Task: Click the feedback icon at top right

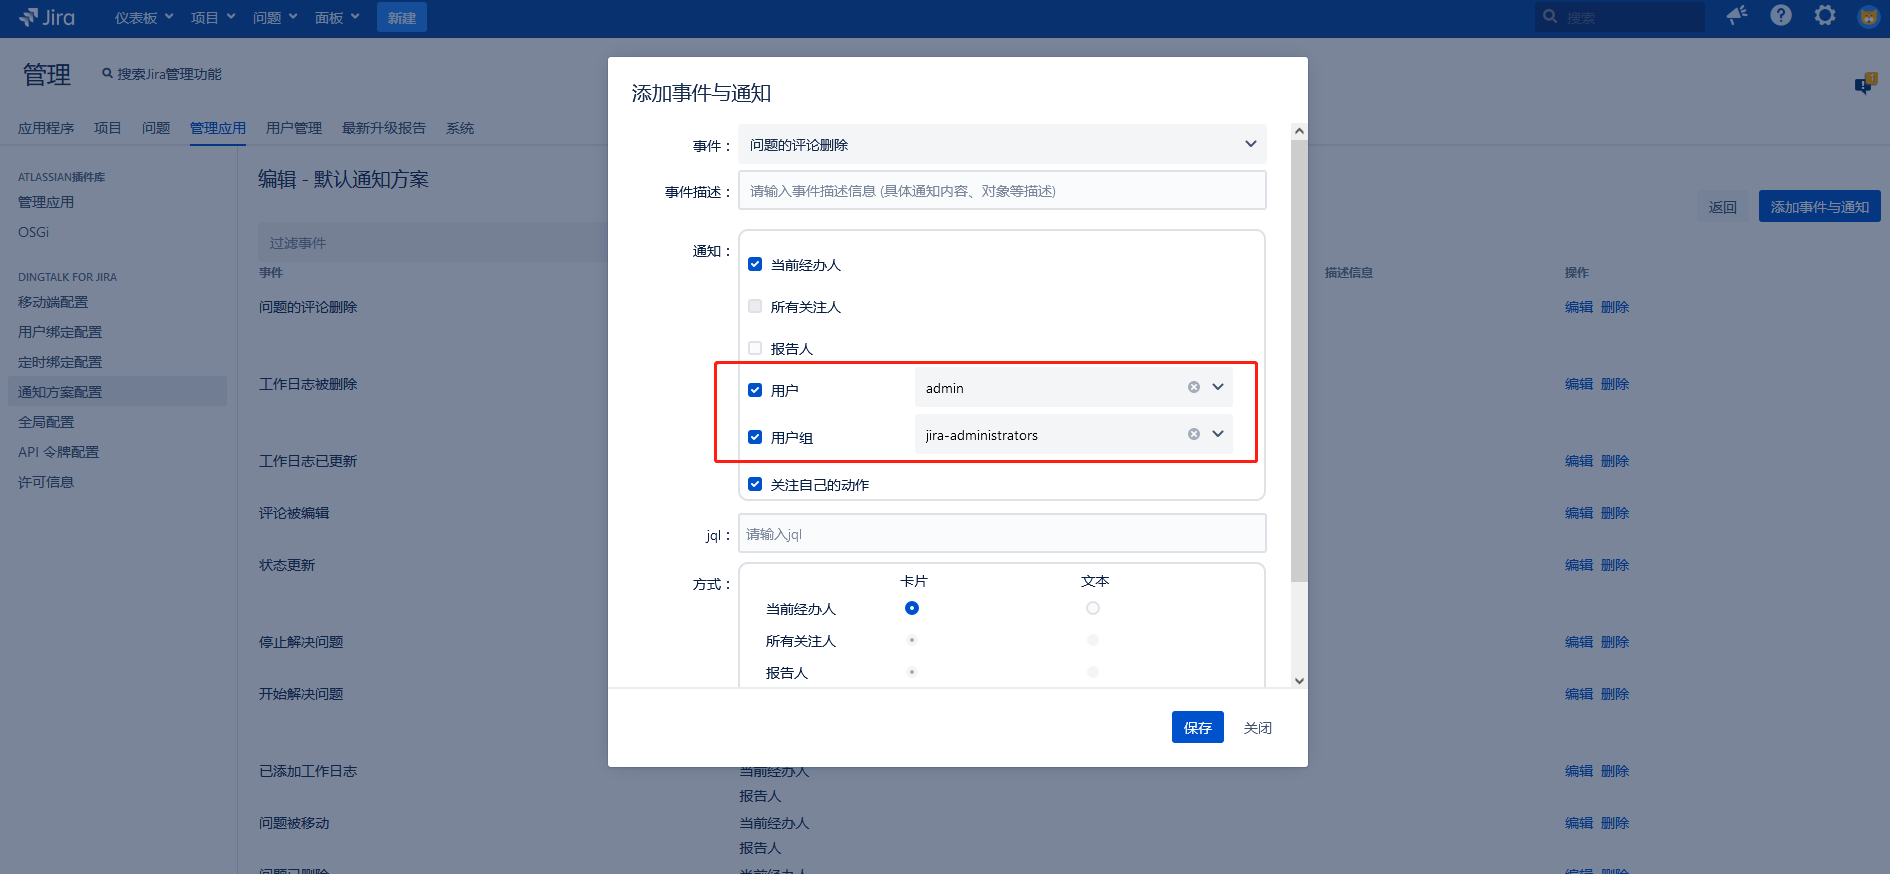Action: tap(1865, 84)
